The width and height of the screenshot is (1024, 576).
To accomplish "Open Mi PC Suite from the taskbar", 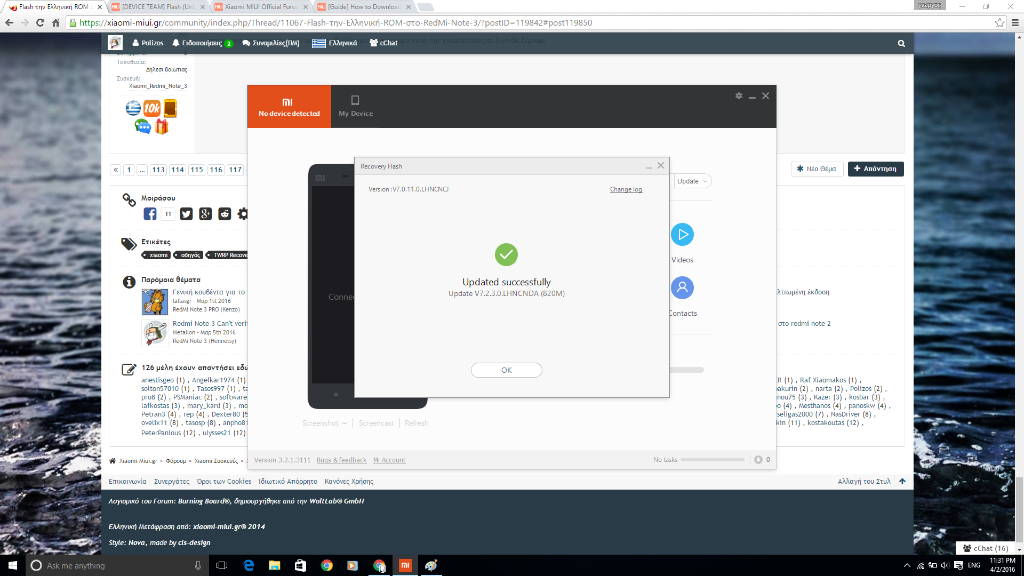I will (x=405, y=566).
